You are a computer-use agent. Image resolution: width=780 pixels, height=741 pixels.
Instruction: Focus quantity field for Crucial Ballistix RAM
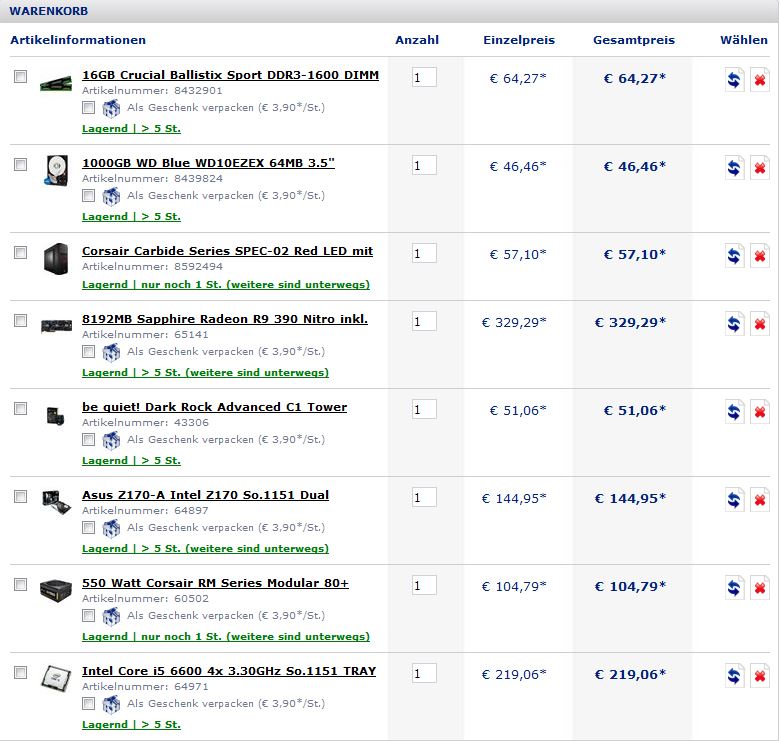coord(424,77)
